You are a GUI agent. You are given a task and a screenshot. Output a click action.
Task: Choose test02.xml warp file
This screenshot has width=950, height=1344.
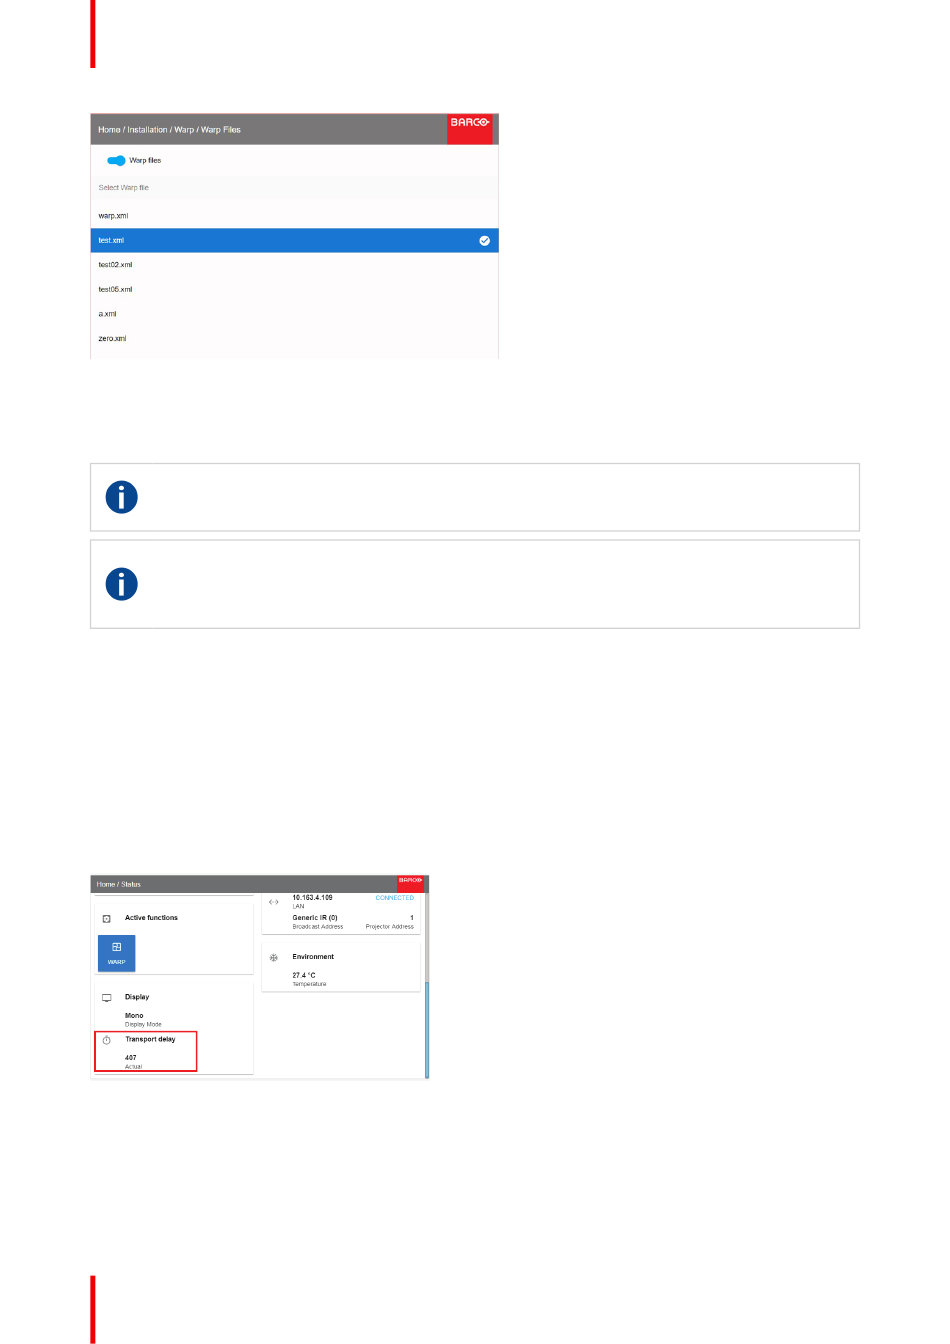(x=294, y=265)
